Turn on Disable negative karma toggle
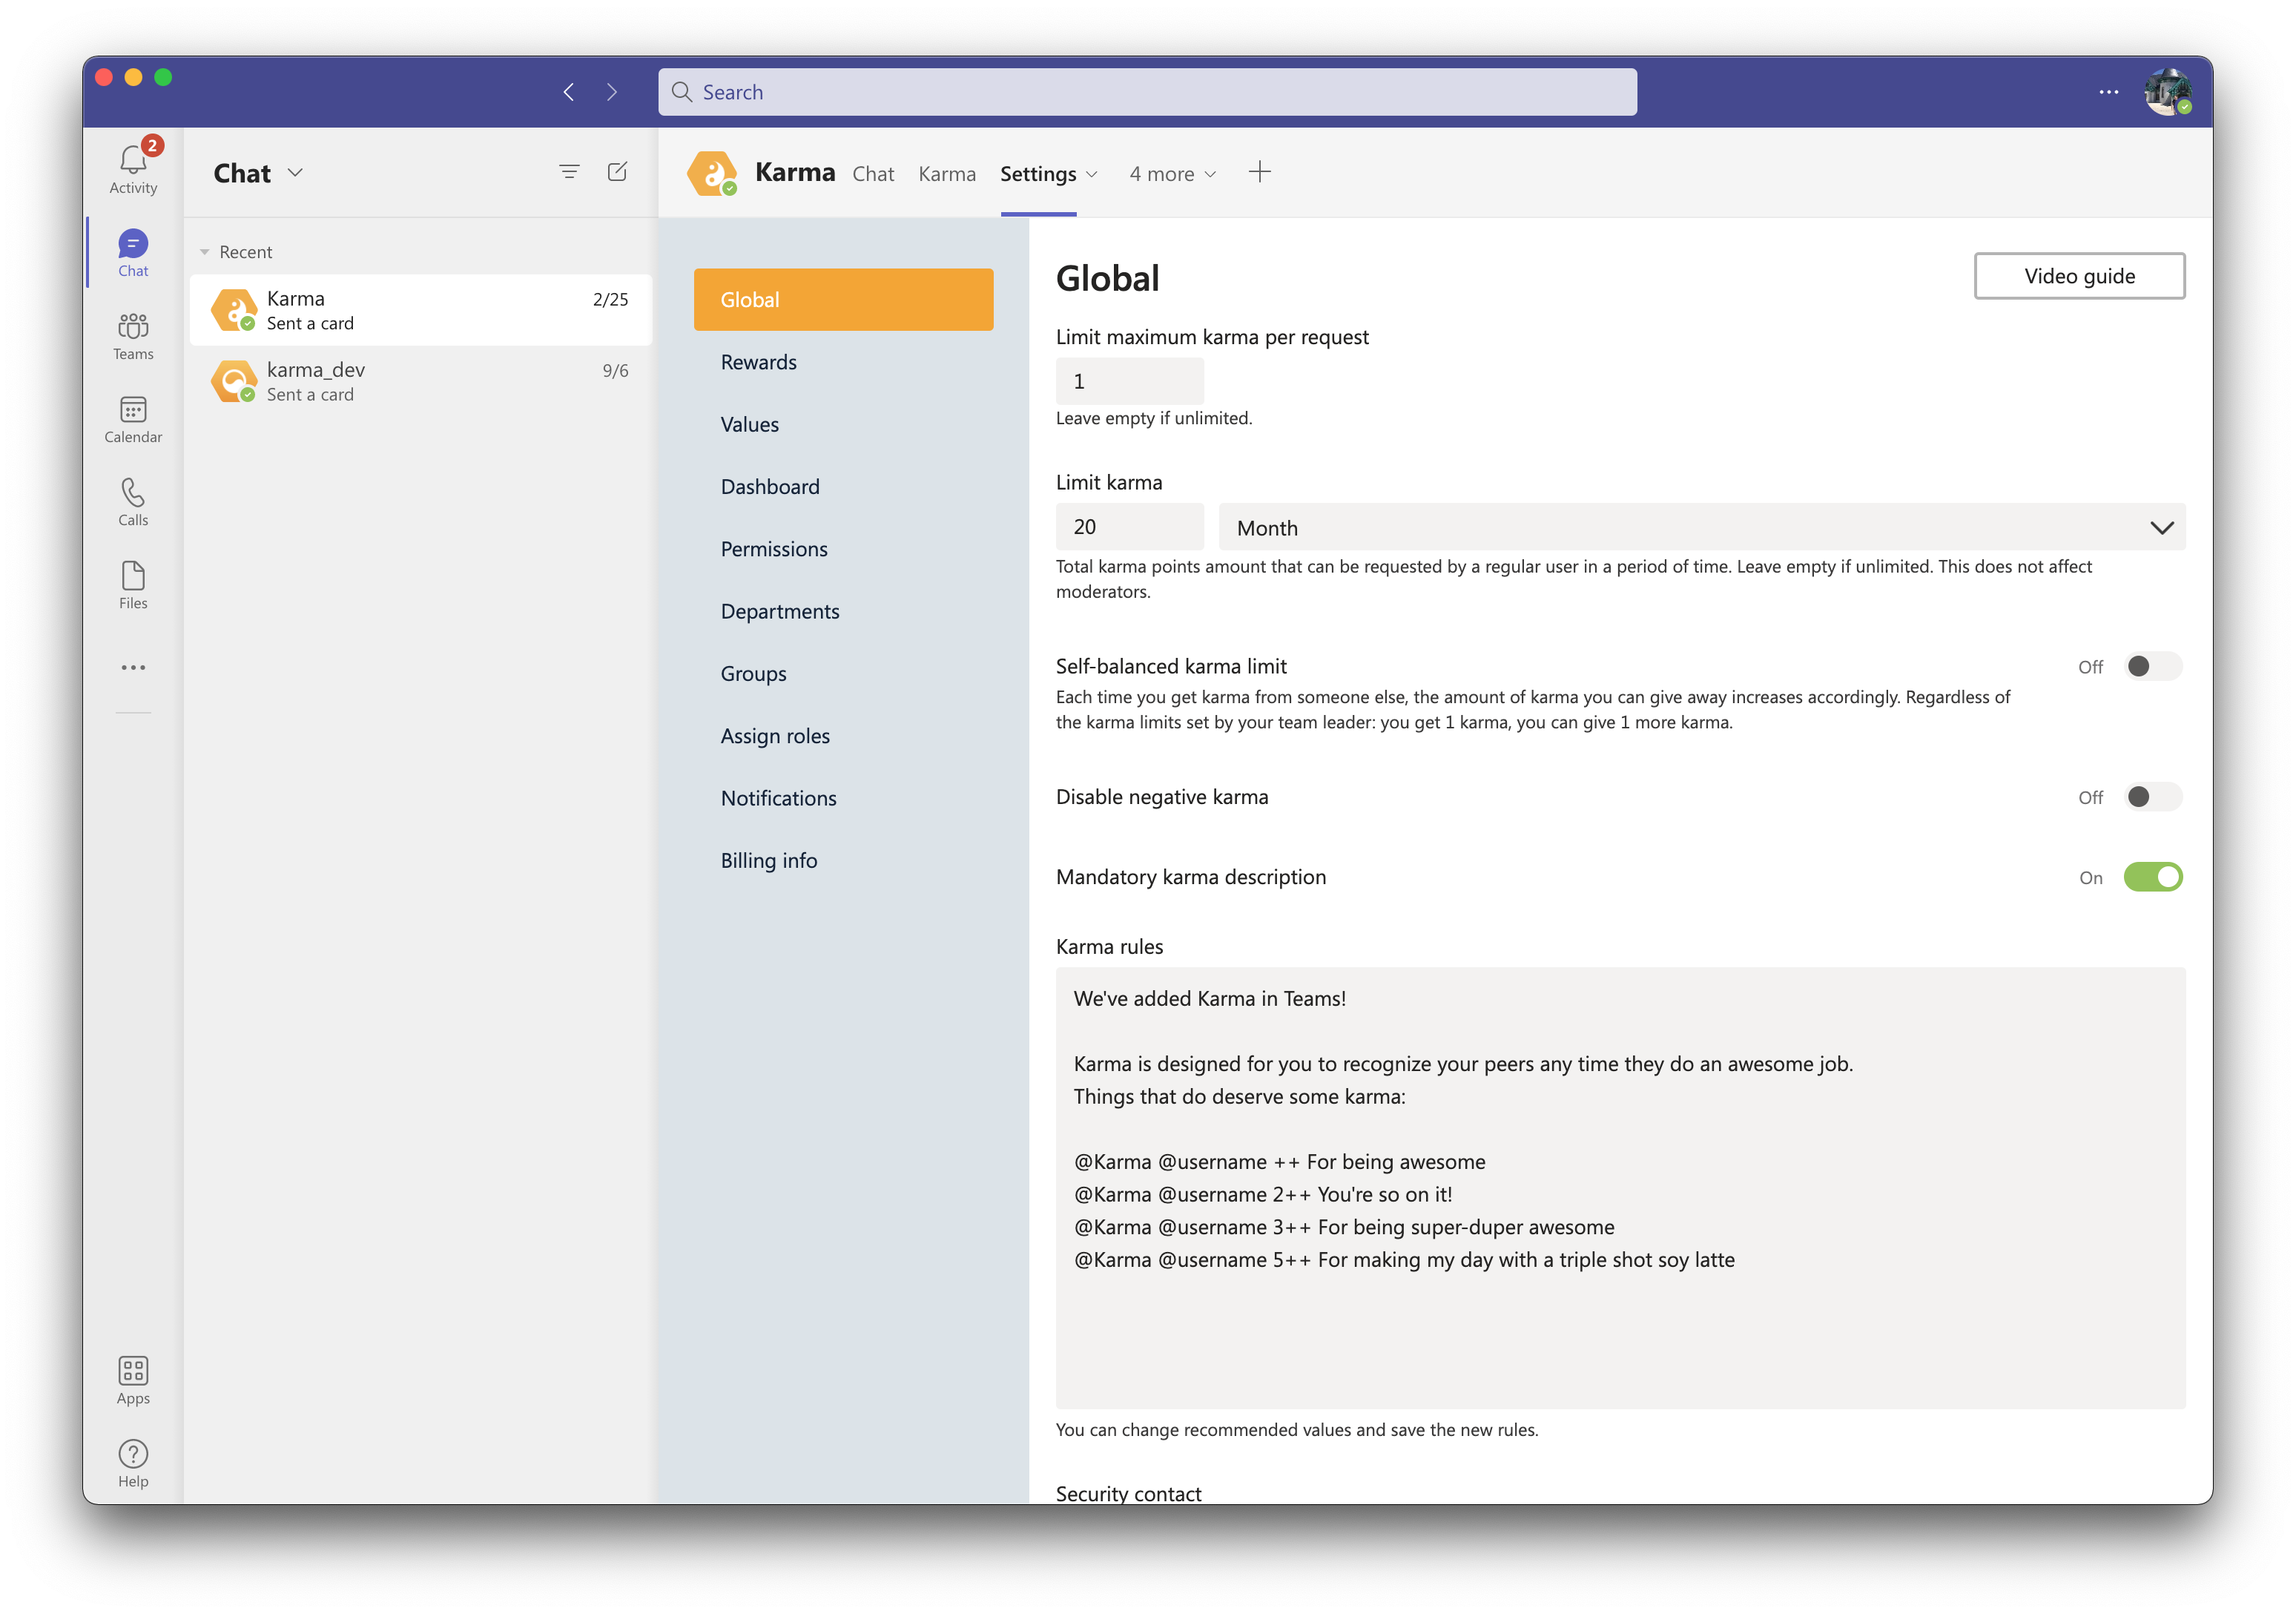 2152,797
